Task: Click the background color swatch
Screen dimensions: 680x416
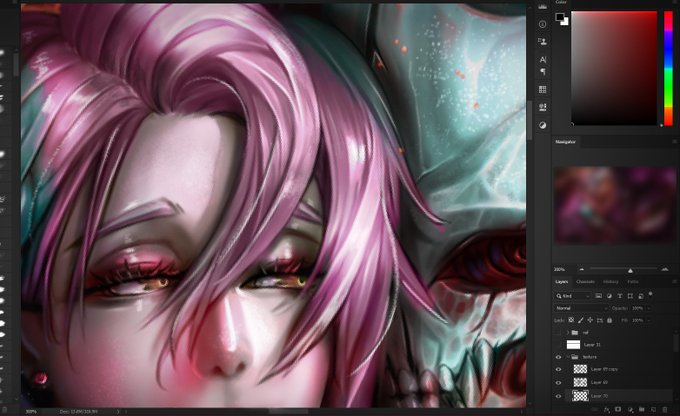Action: click(x=566, y=22)
